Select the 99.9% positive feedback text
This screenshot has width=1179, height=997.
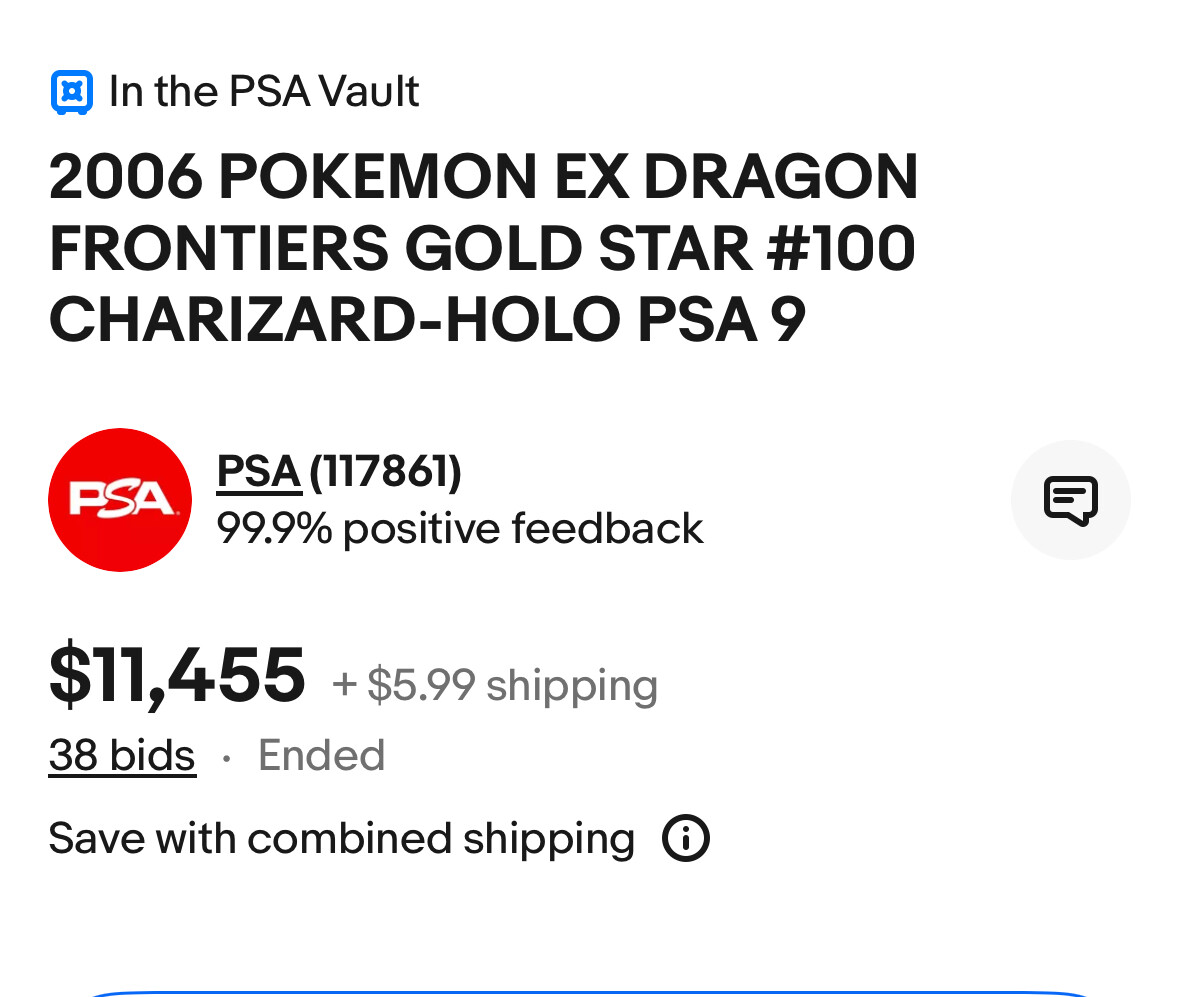[460, 528]
